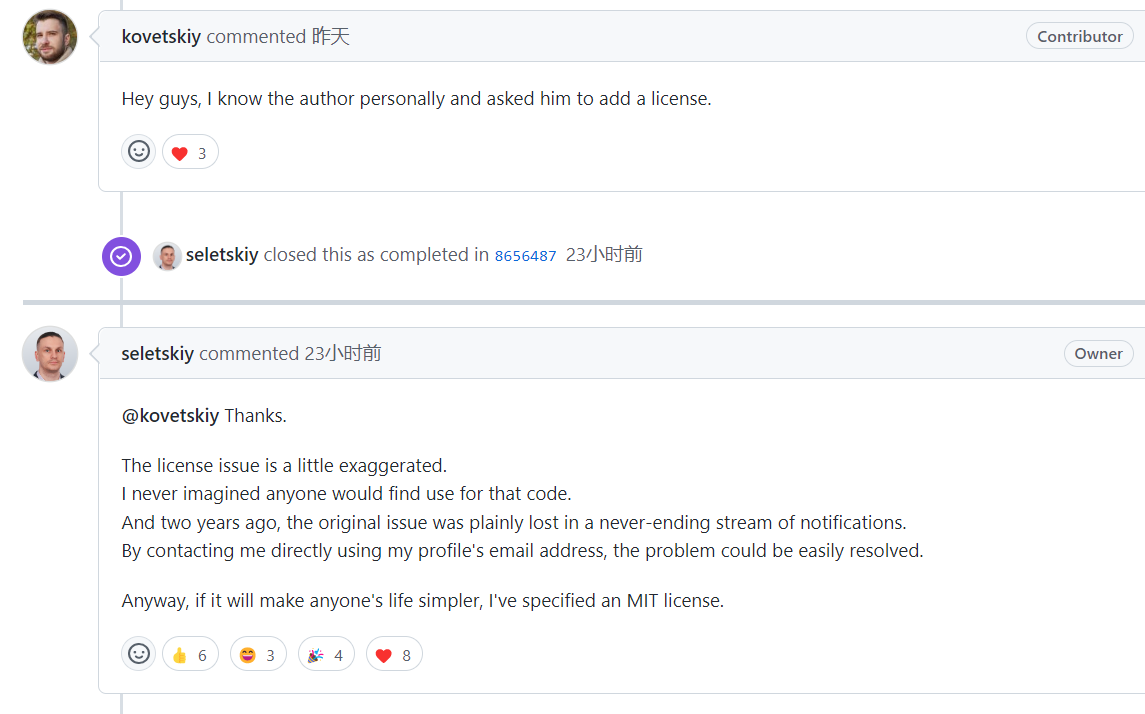Open seletskiy username in comment header

tap(158, 353)
